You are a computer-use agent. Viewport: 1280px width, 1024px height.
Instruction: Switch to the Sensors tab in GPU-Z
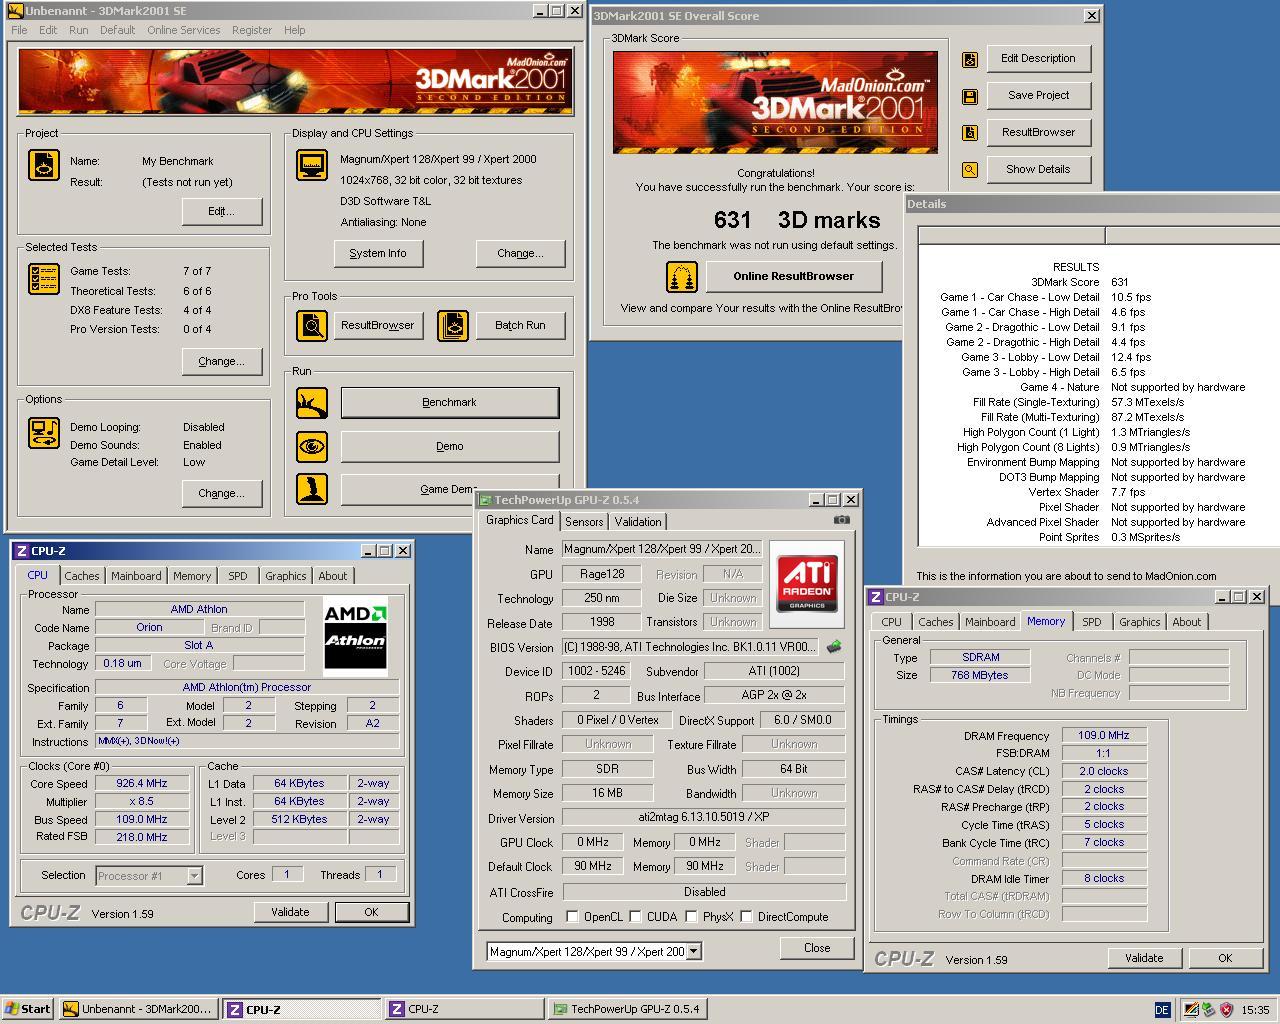[584, 522]
